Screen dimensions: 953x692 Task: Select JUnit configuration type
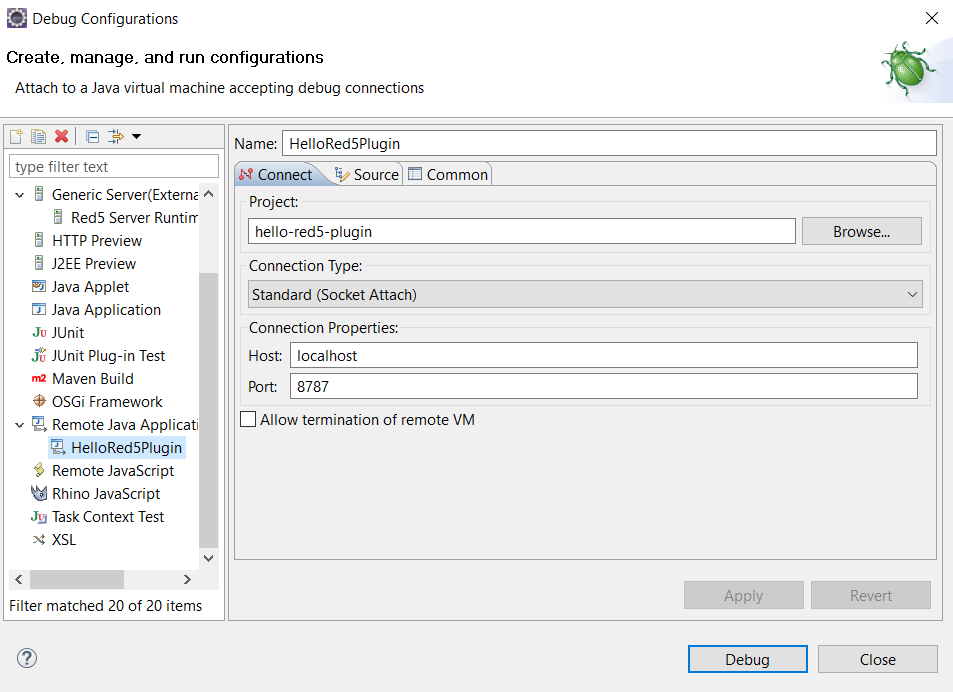(x=67, y=333)
